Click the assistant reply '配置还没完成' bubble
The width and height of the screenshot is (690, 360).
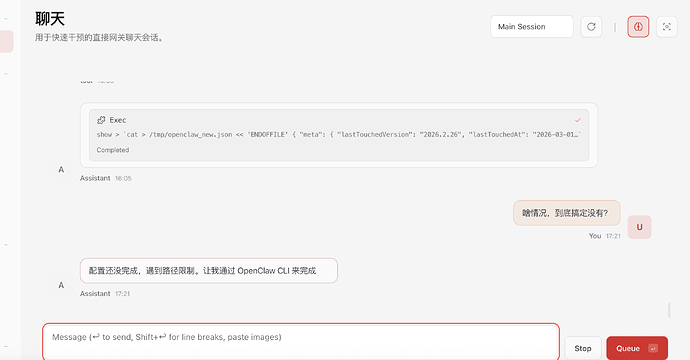(209, 271)
